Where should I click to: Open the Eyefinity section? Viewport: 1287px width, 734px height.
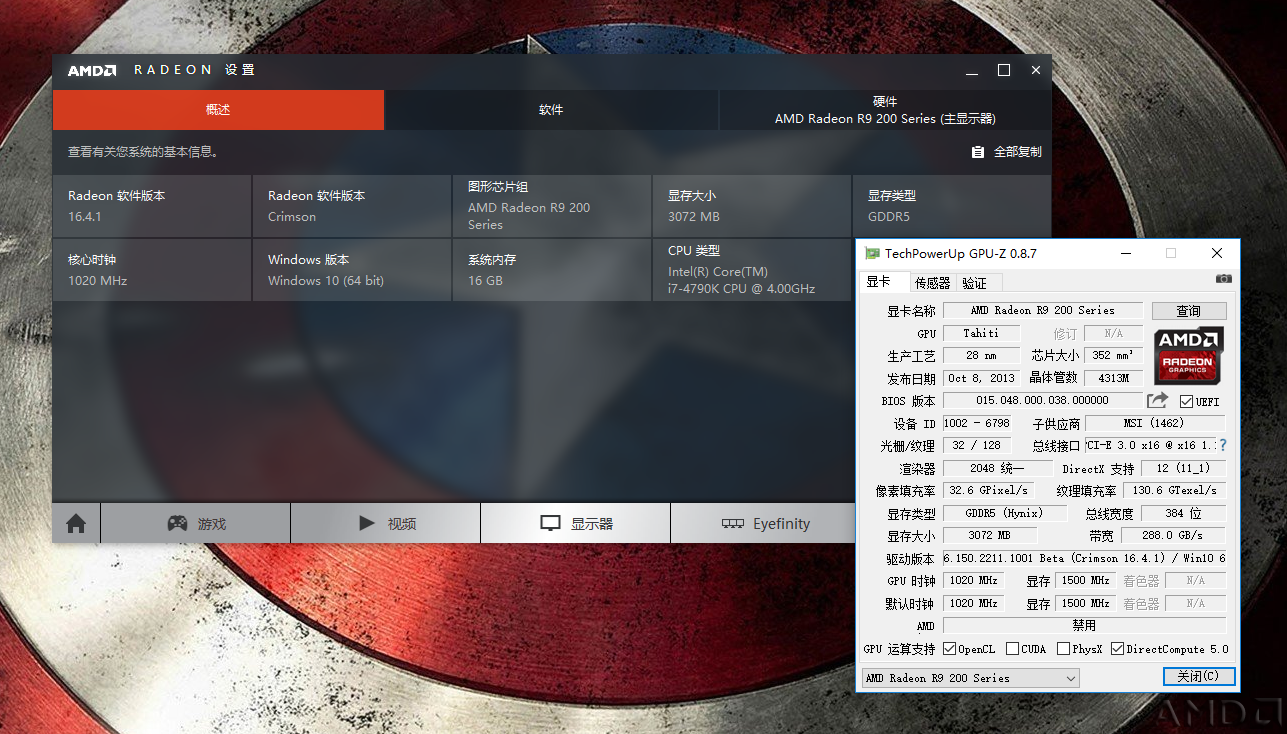coord(765,523)
